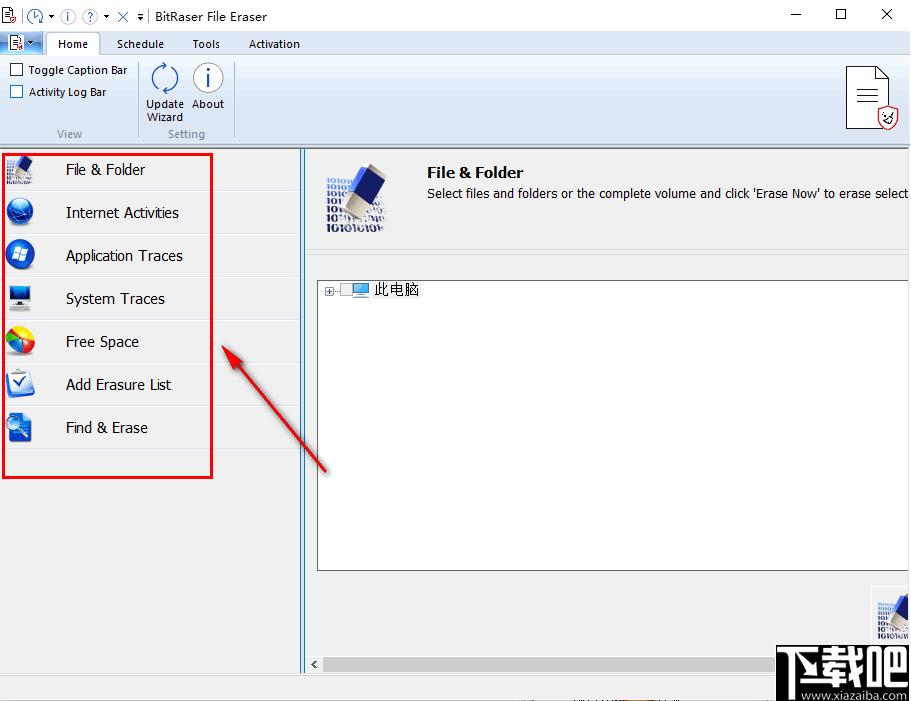
Task: Click the 此电脑 computer icon in tree
Action: pyautogui.click(x=361, y=289)
